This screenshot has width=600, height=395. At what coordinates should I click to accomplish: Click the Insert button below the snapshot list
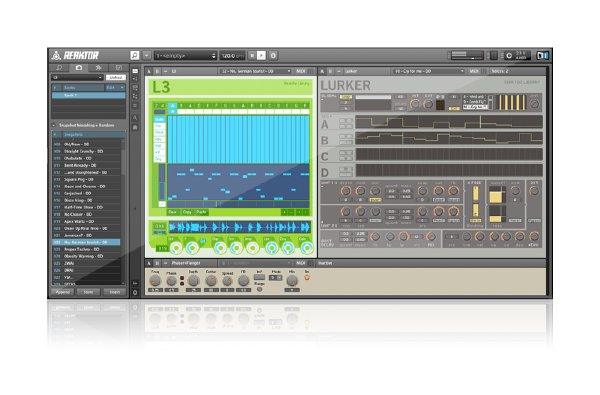114,292
